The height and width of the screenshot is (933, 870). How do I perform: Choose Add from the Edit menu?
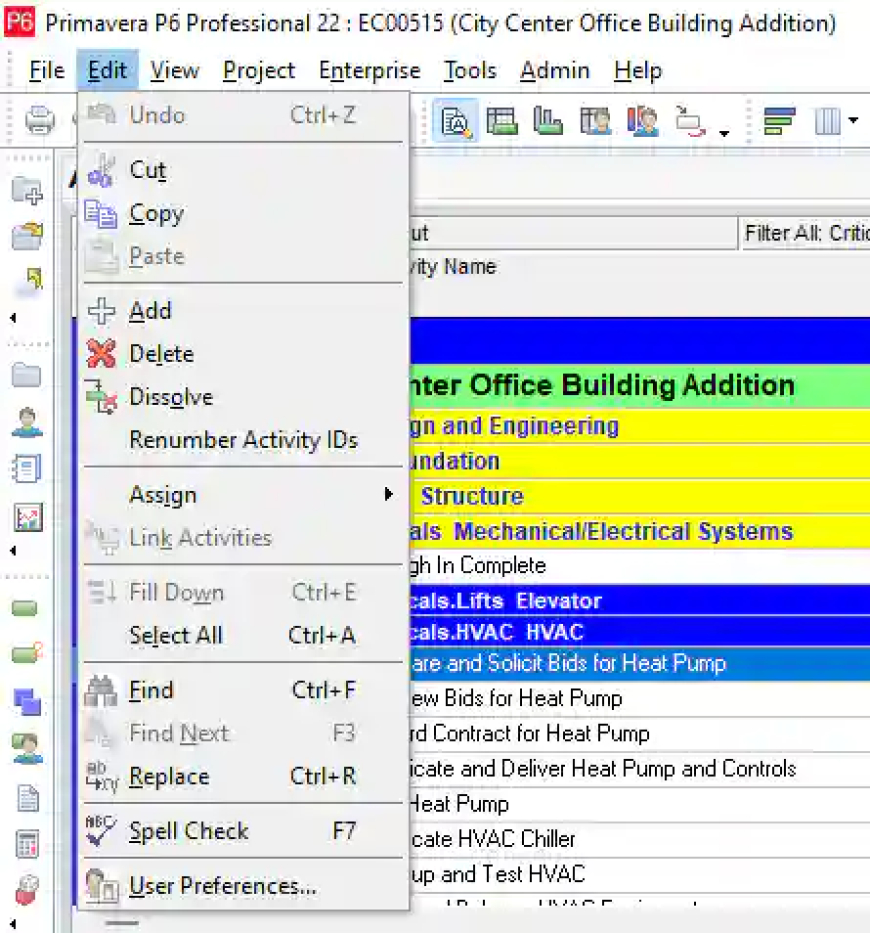pos(243,311)
